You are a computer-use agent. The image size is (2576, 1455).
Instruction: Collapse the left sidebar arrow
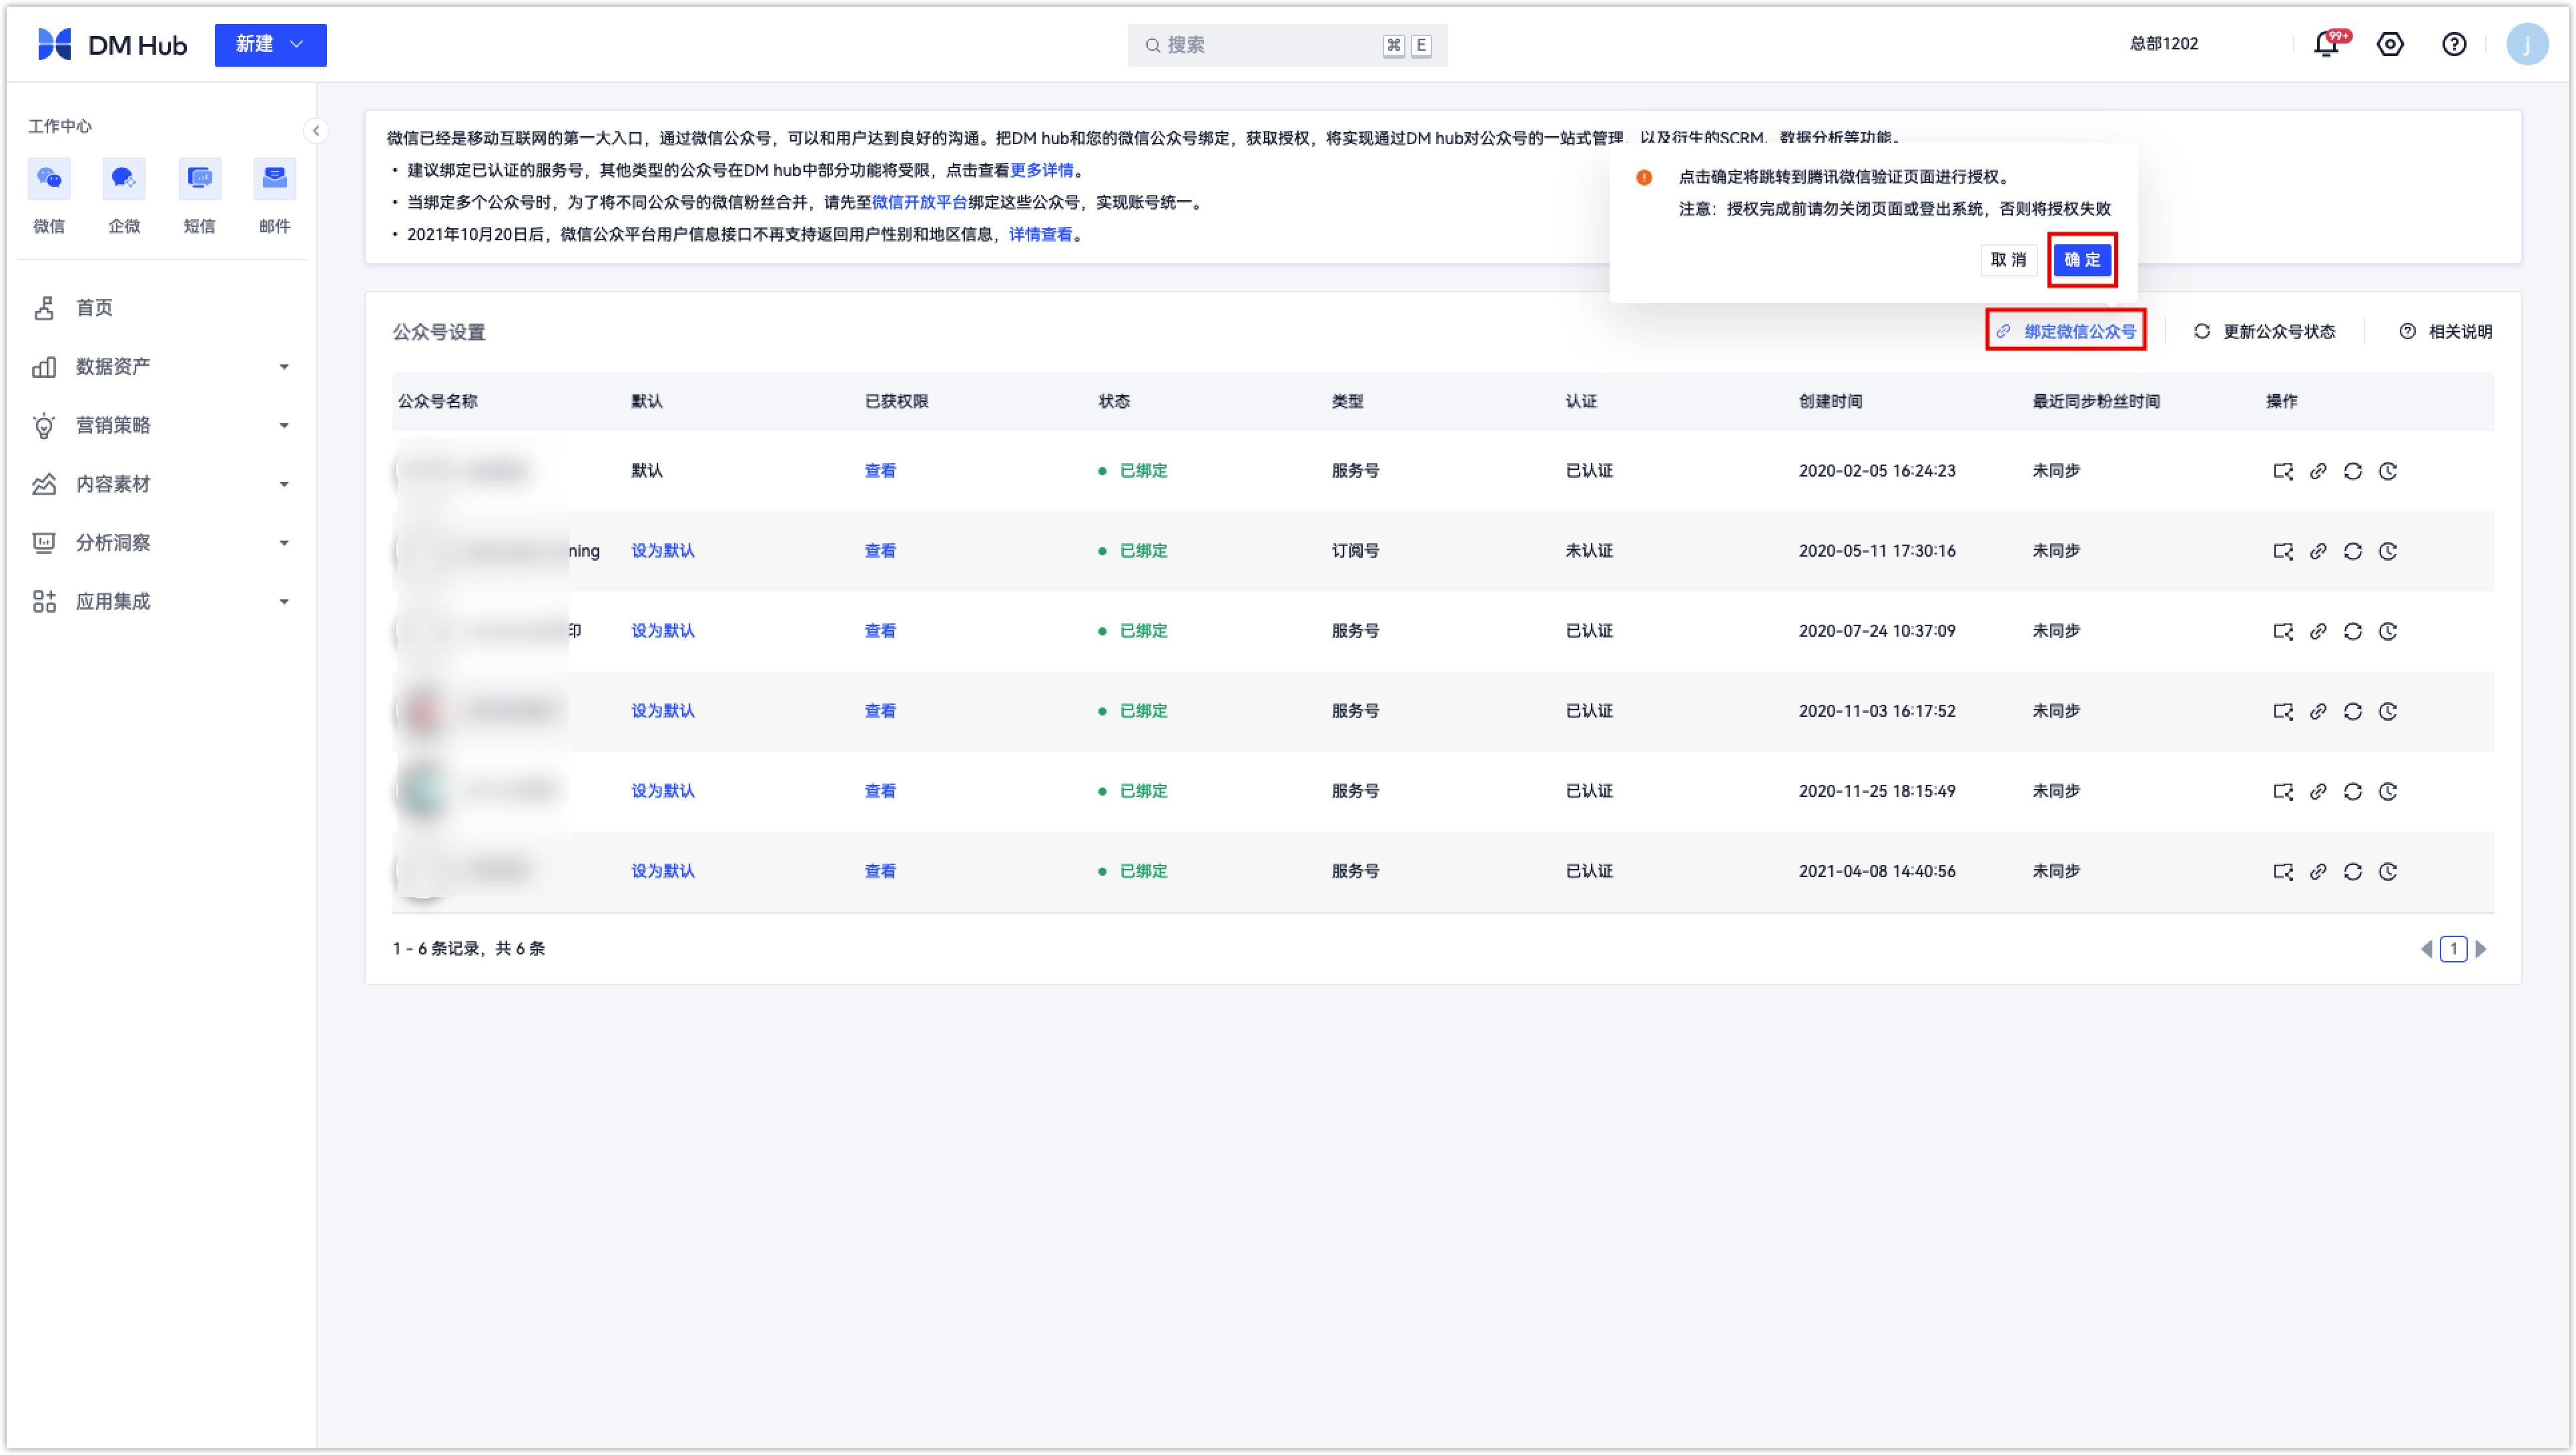pyautogui.click(x=316, y=131)
